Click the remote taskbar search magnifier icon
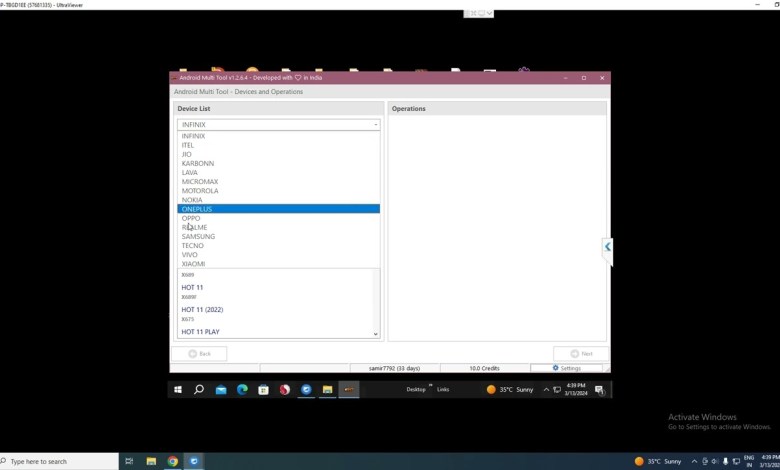Screen dimensions: 780x470 point(199,390)
